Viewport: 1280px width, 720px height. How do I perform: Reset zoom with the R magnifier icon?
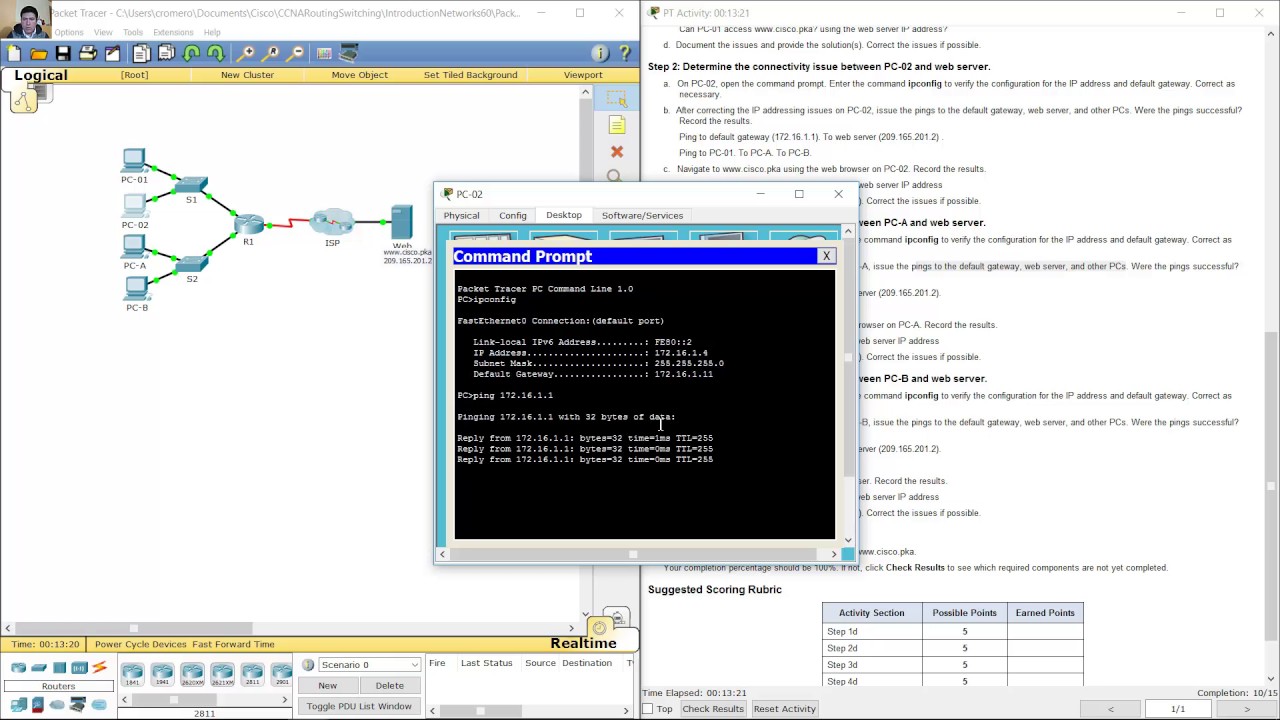pos(271,54)
